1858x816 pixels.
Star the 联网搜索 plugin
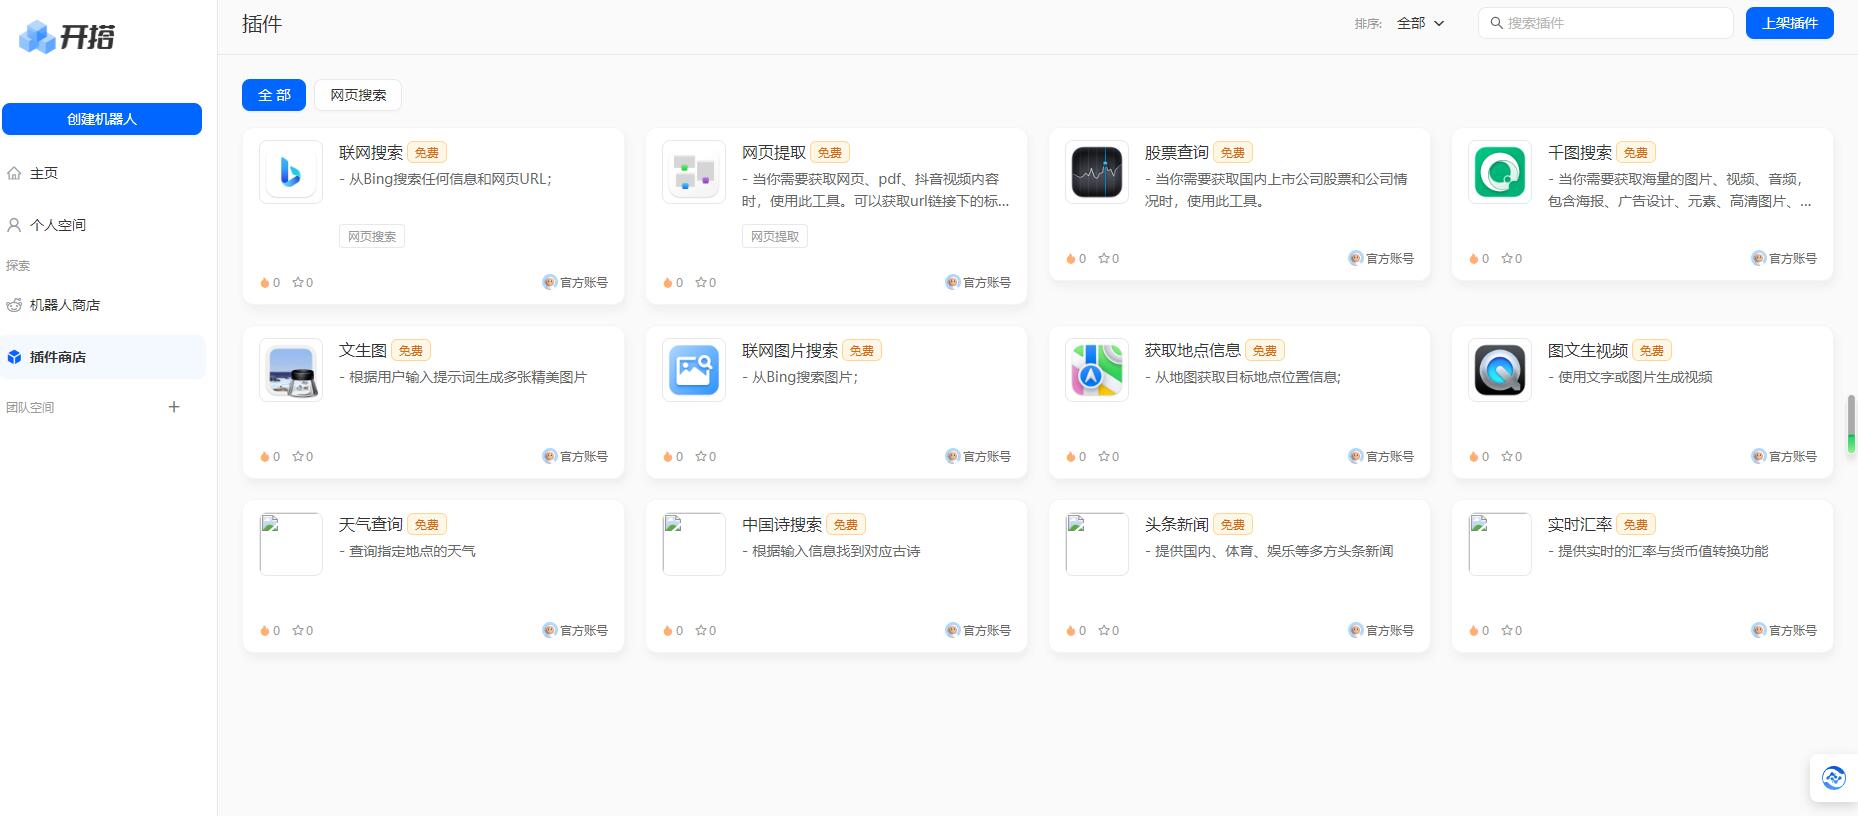tap(298, 283)
